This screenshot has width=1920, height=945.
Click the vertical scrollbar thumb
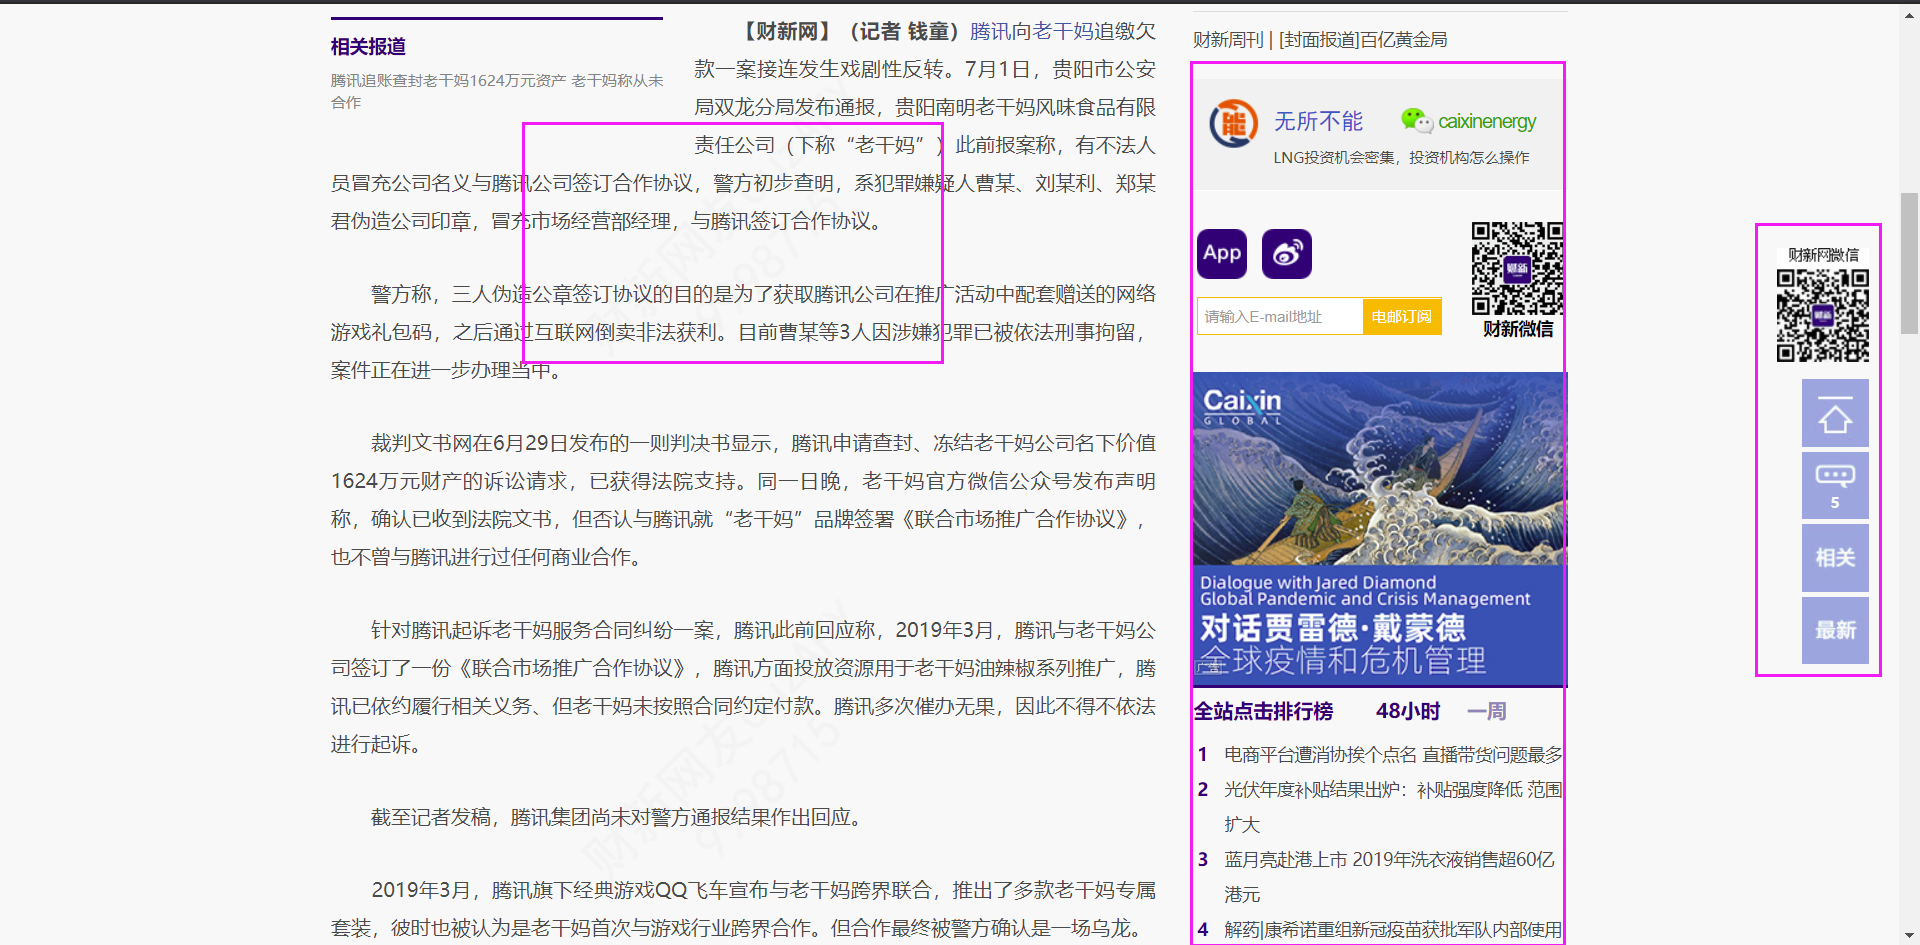[x=1910, y=263]
